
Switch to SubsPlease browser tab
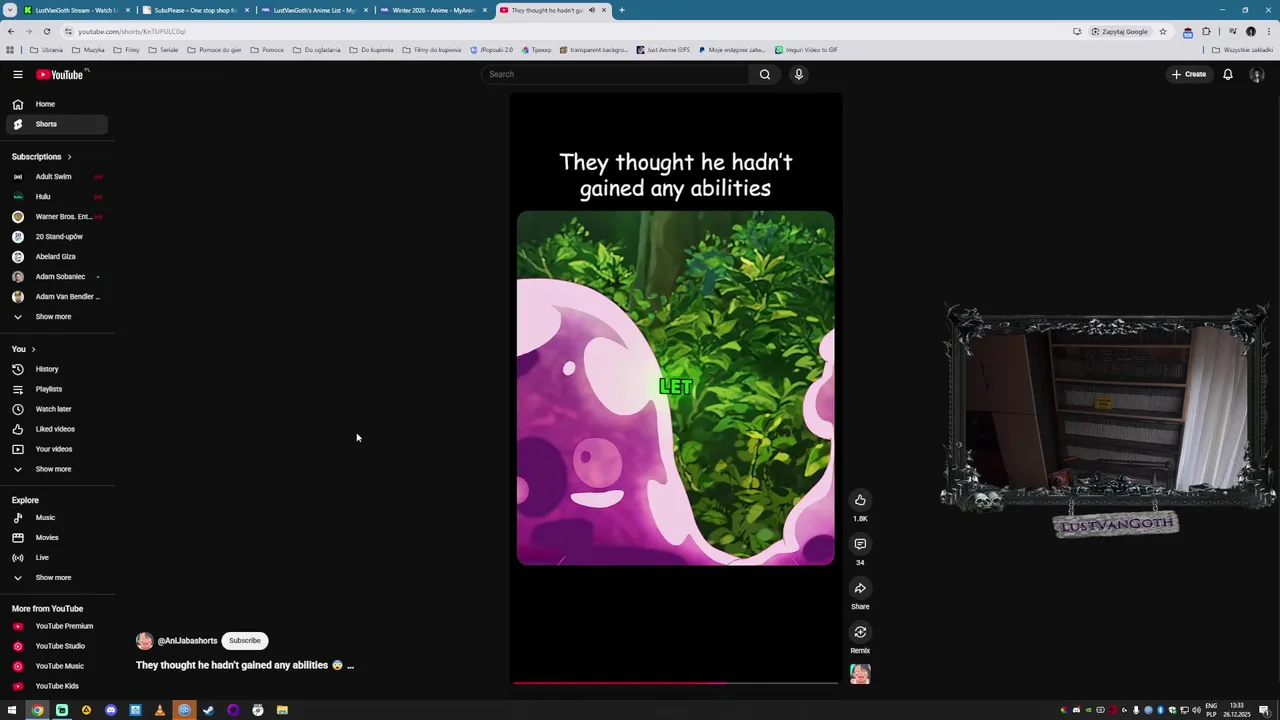tap(195, 10)
